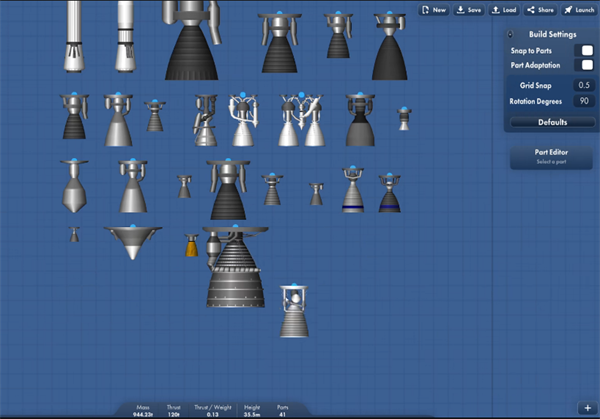Screen dimensions: 600x419
Task: Select the engine with blue stripe nozzle
Action: tap(353, 192)
